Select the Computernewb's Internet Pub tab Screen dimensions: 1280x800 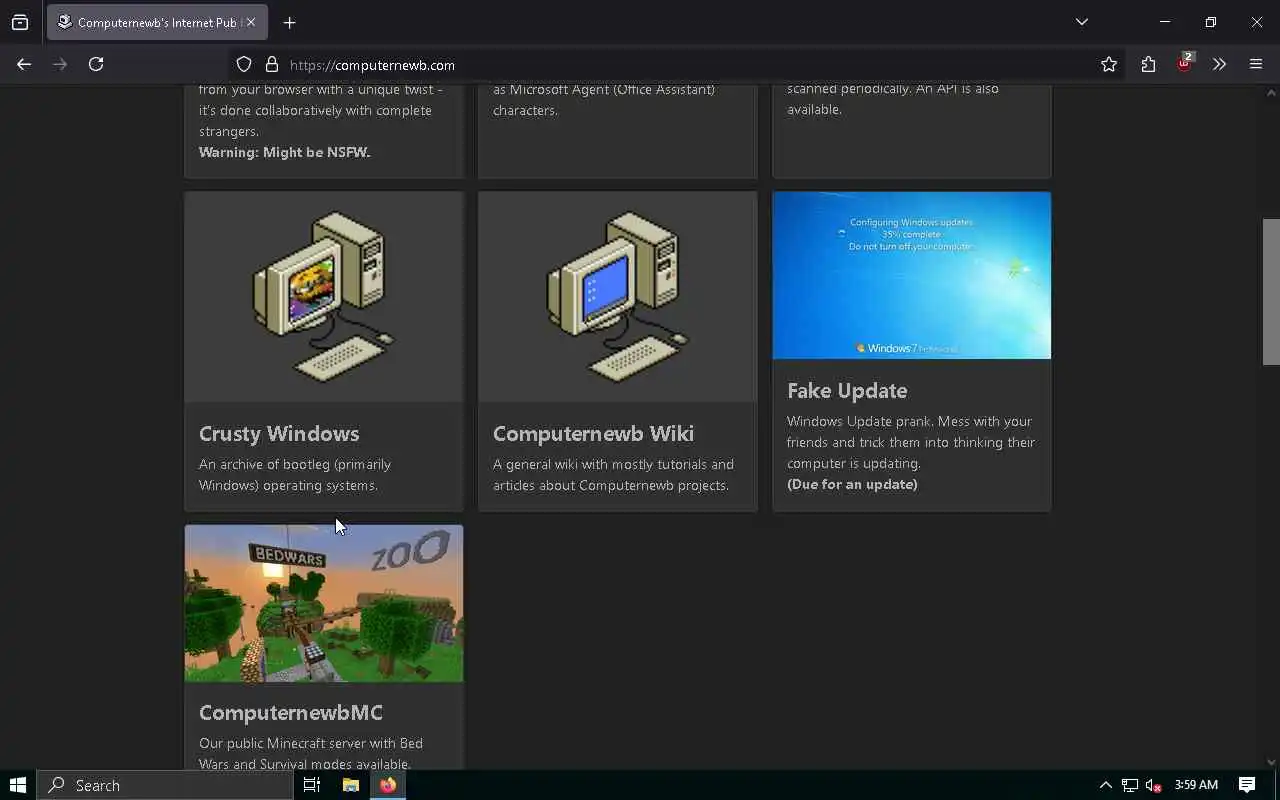click(x=157, y=22)
